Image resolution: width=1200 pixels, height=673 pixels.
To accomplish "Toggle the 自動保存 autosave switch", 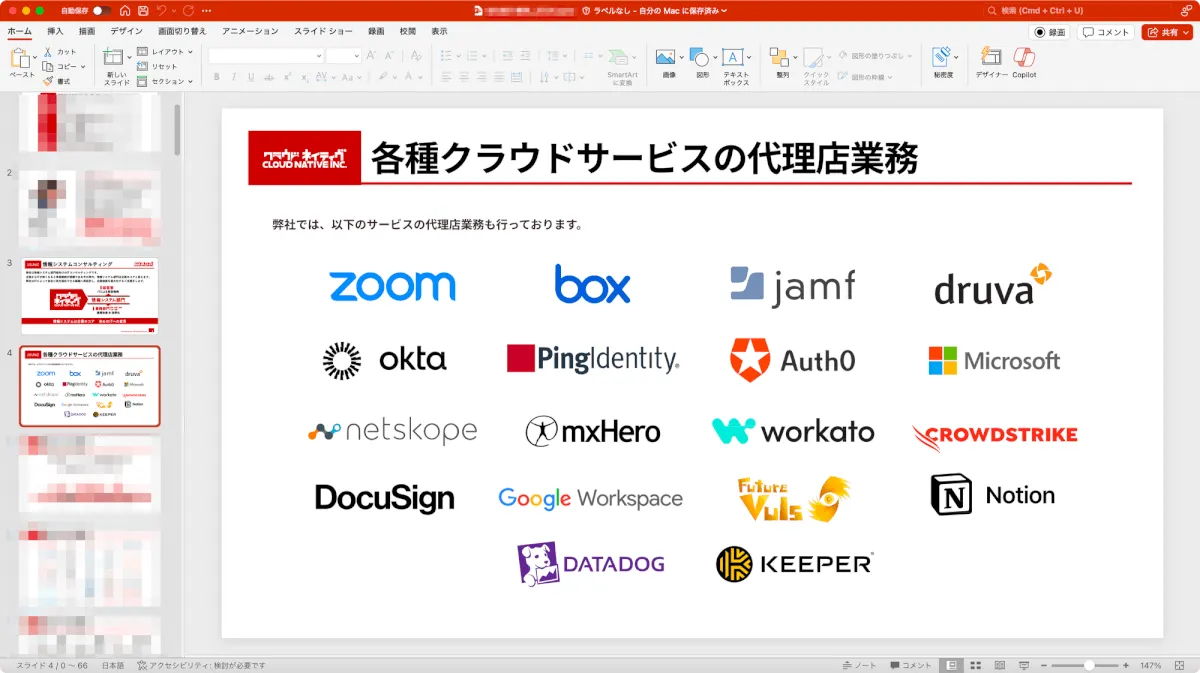I will (x=101, y=10).
